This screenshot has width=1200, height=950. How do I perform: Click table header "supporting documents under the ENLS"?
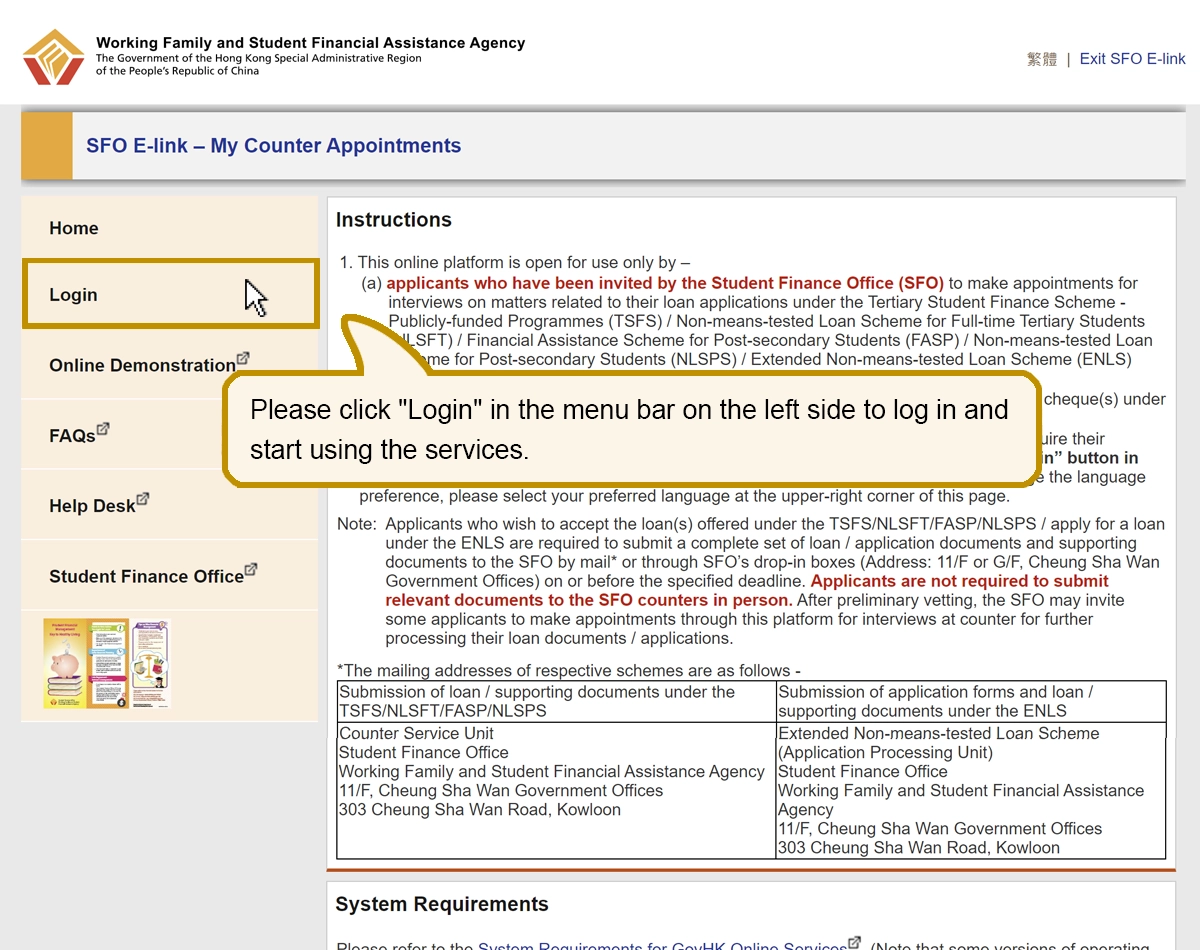click(922, 711)
